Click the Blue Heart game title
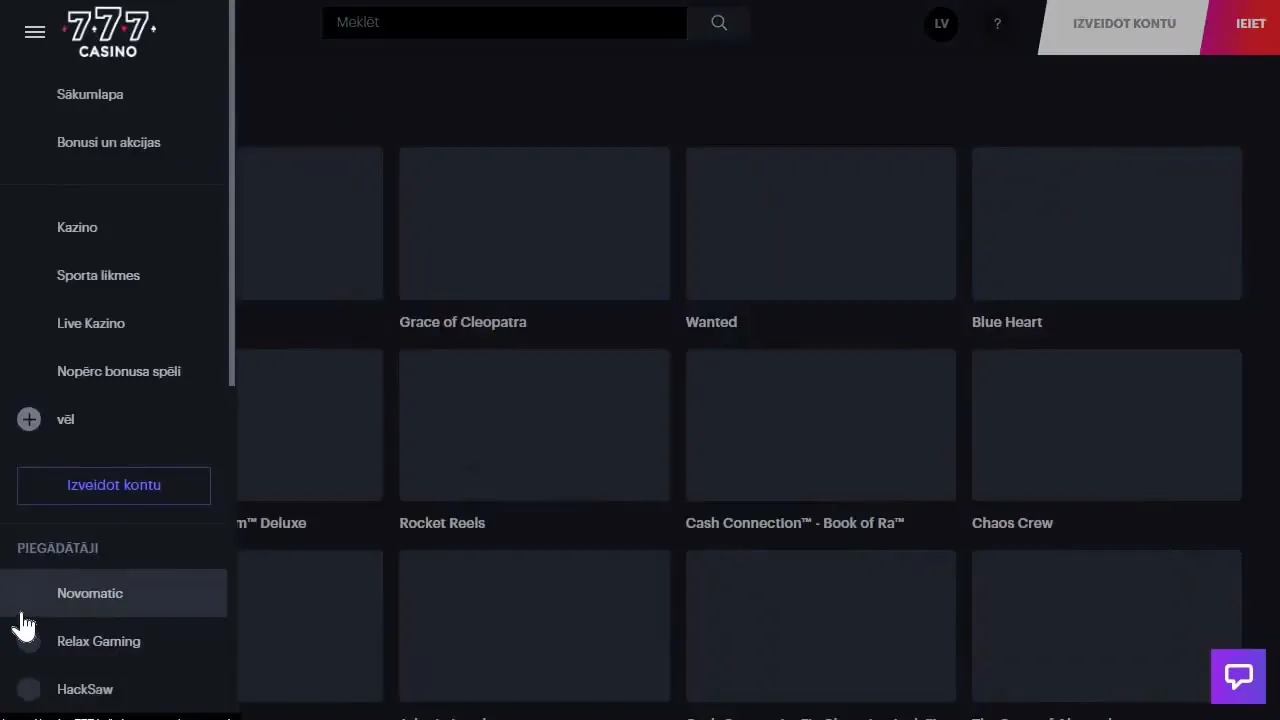 1007,322
